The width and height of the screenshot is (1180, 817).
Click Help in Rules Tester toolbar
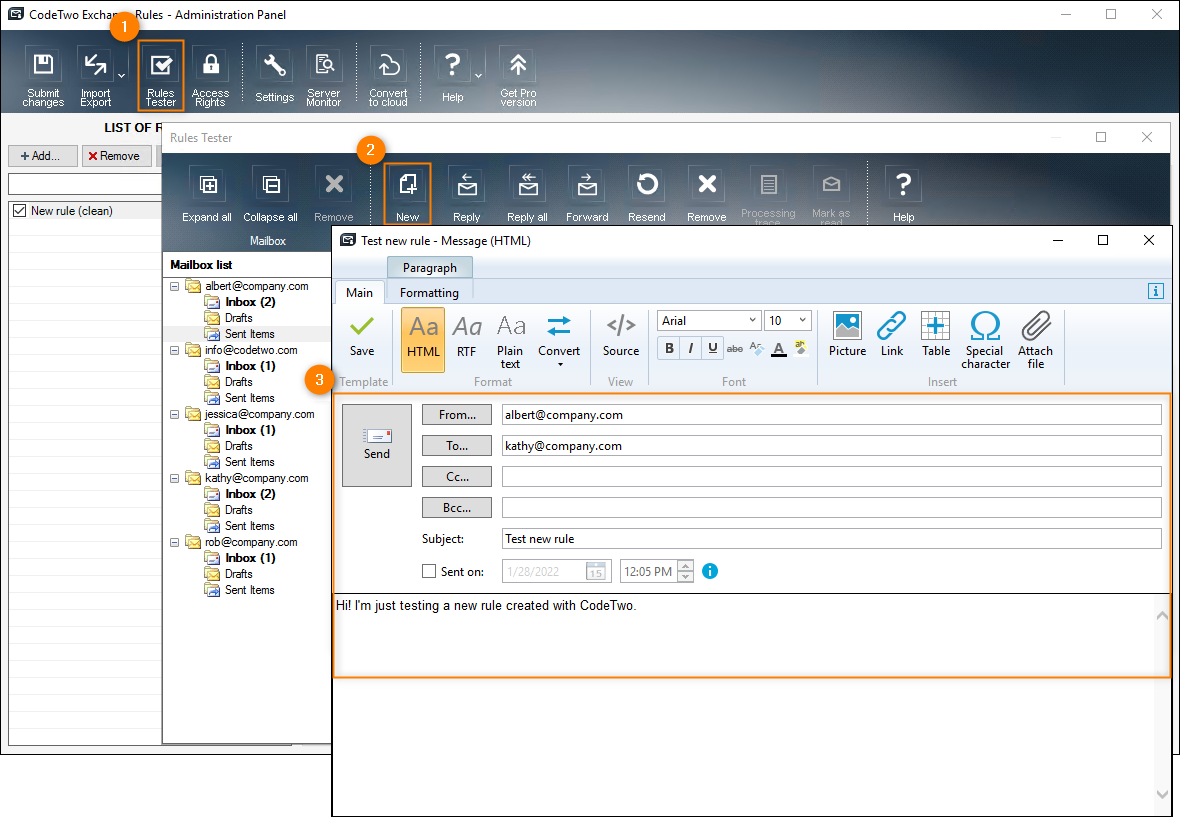[904, 194]
